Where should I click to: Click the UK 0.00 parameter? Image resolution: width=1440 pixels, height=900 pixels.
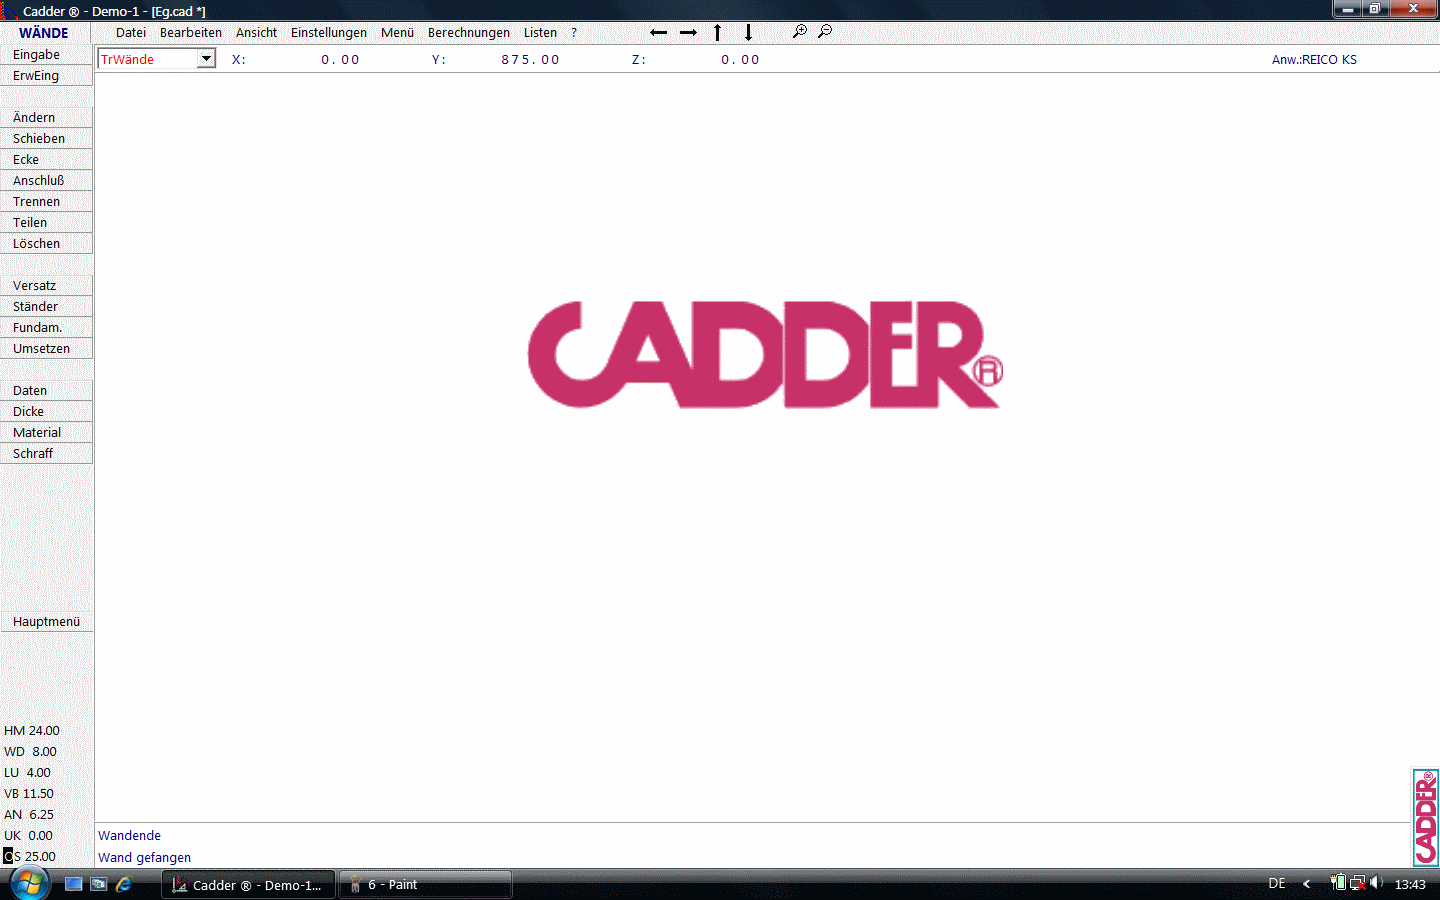pos(29,836)
